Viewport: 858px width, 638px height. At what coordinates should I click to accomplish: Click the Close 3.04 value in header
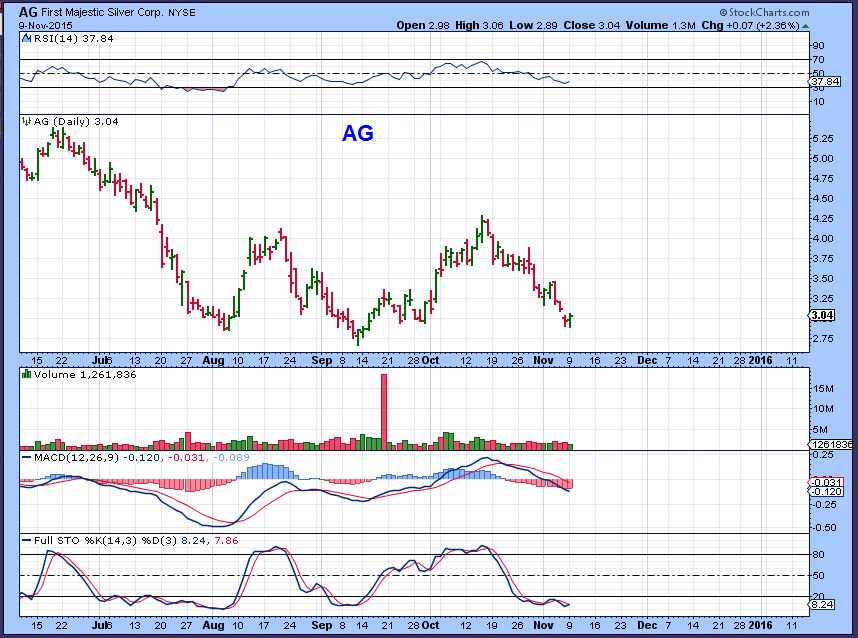pyautogui.click(x=592, y=25)
